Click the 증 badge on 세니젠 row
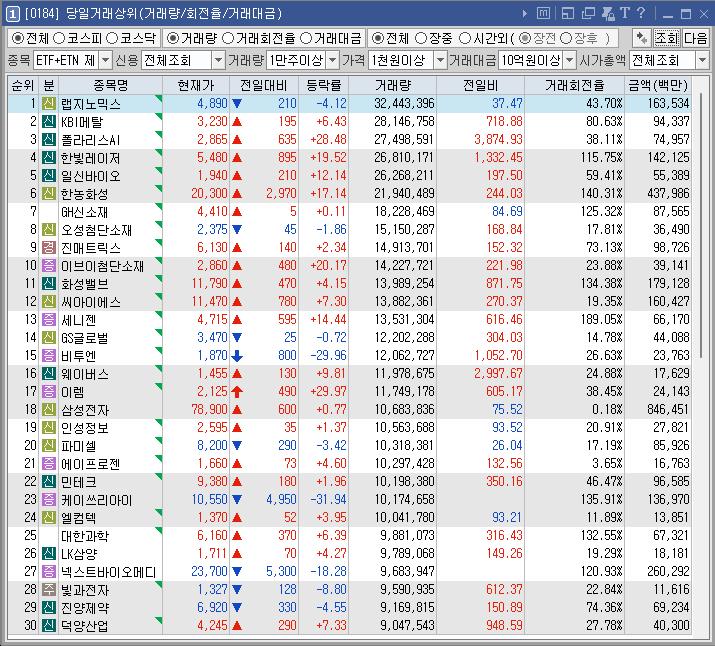715x646 pixels. click(49, 320)
